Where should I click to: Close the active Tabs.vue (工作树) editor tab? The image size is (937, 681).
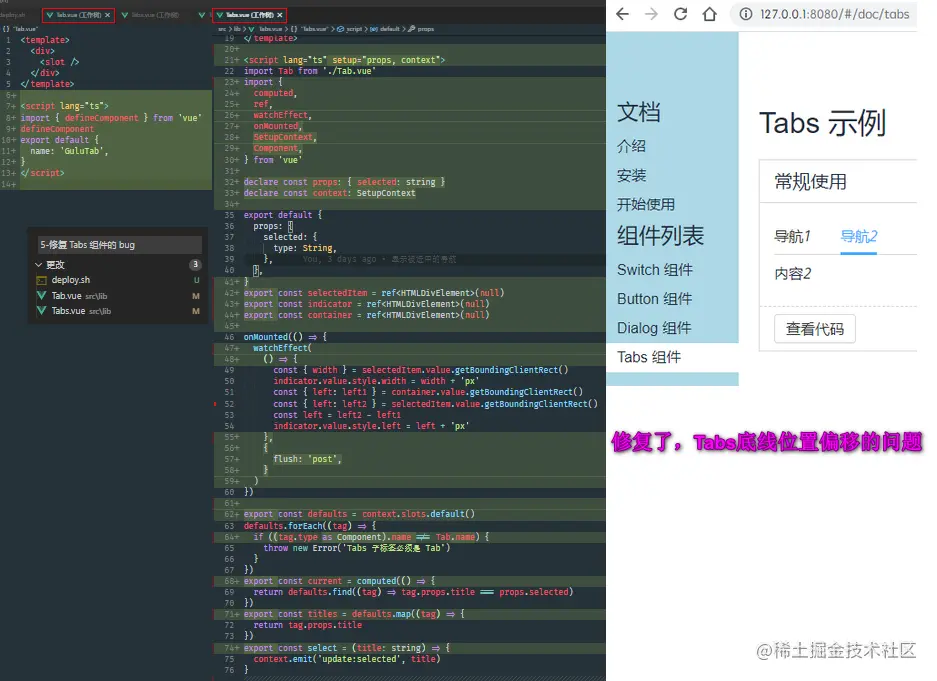click(280, 15)
